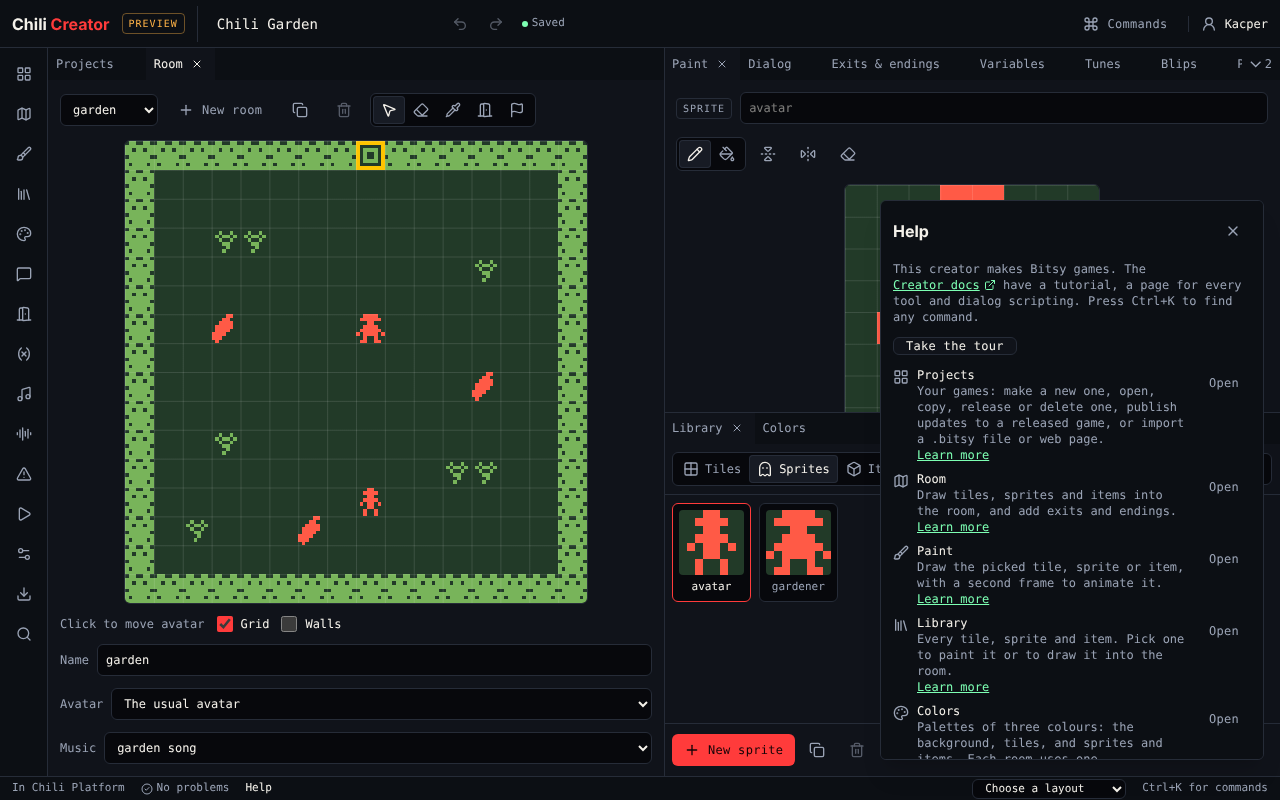This screenshot has height=800, width=1280.
Task: Mirror the sprite horizontally in Paint toolbar
Action: pos(808,154)
